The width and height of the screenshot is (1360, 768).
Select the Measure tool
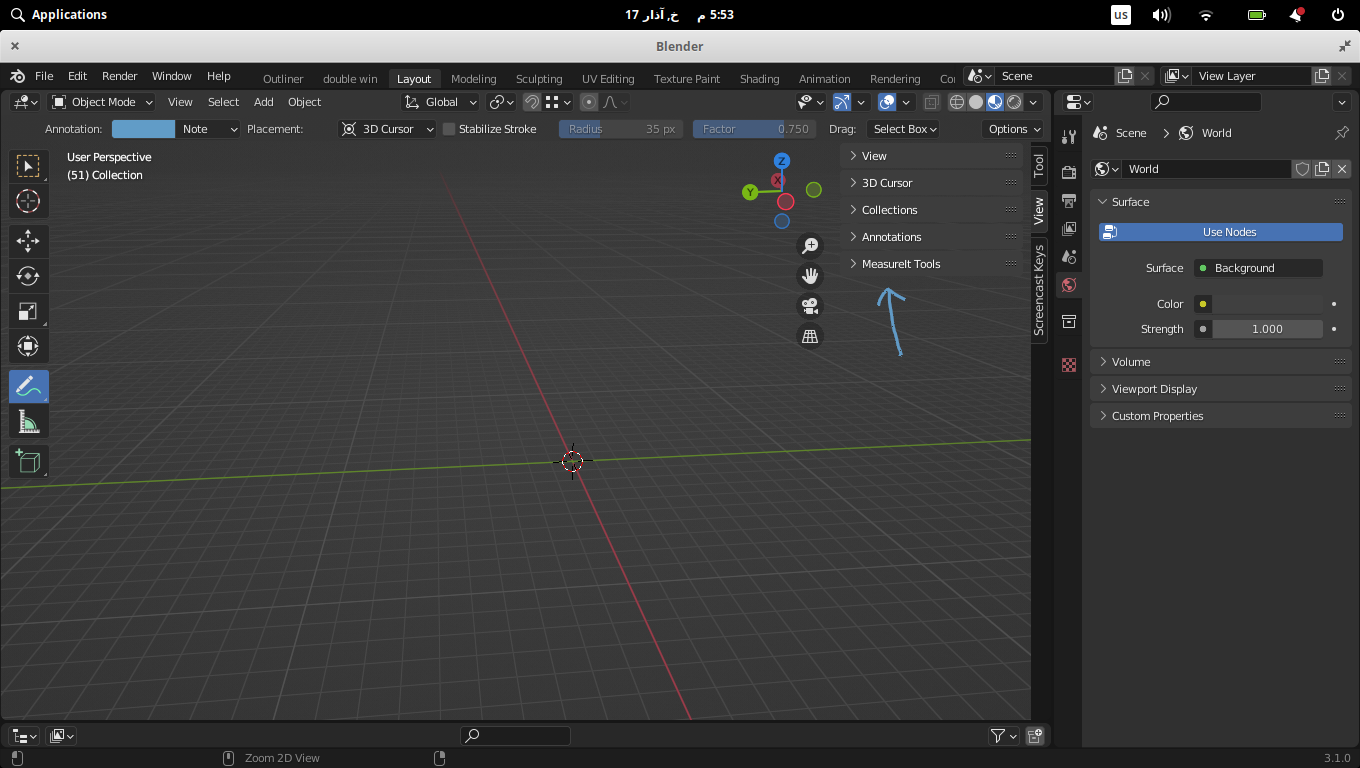[28, 421]
